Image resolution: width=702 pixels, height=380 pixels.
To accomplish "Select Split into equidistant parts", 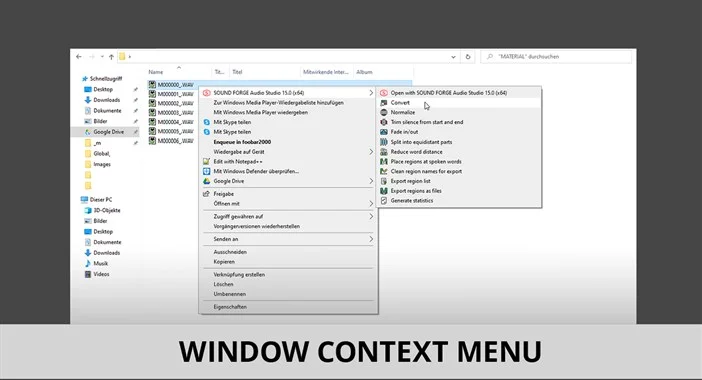I will coord(459,142).
